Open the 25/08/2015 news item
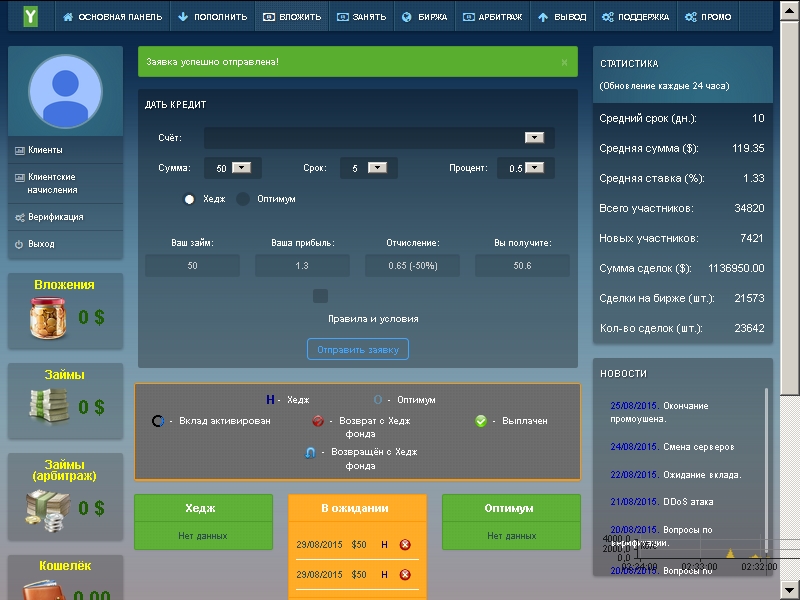 pyautogui.click(x=659, y=412)
